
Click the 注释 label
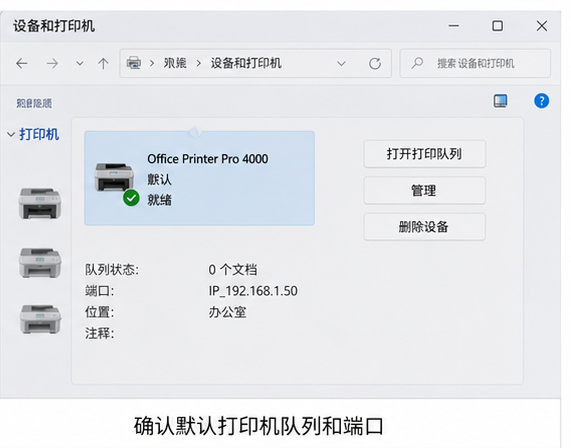(x=99, y=333)
